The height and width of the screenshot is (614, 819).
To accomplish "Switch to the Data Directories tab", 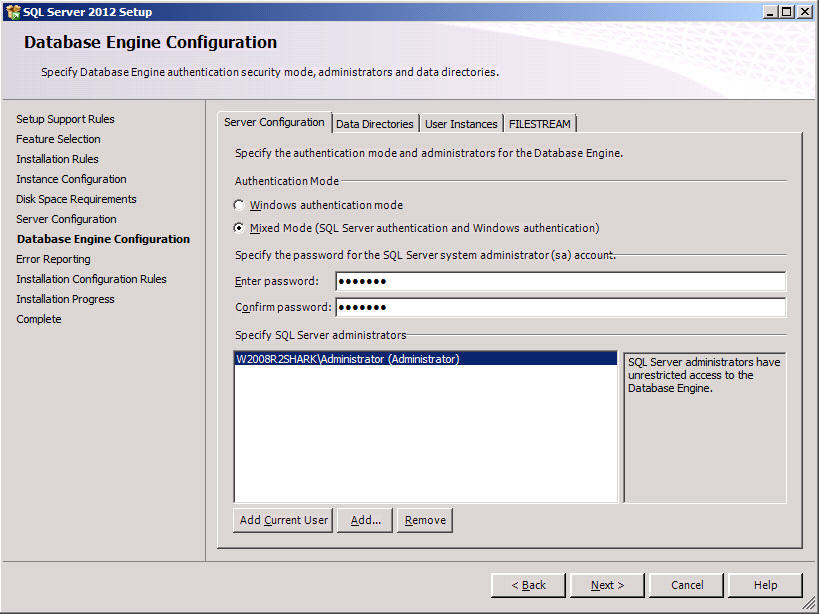I will click(x=375, y=124).
